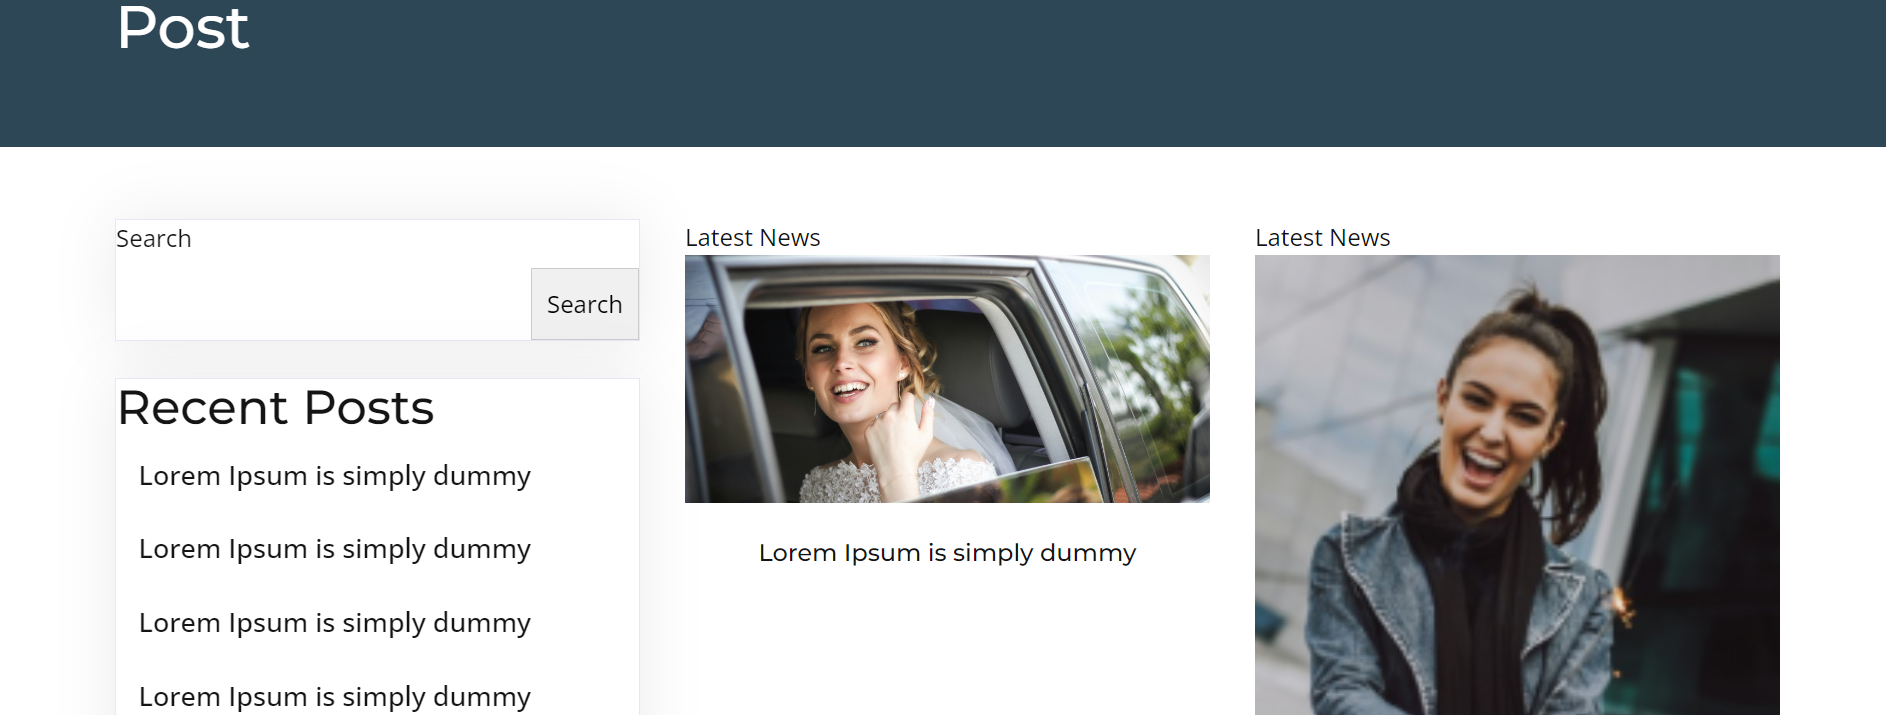The width and height of the screenshot is (1886, 715).
Task: Open the fourth Recent Posts link
Action: pos(334,696)
